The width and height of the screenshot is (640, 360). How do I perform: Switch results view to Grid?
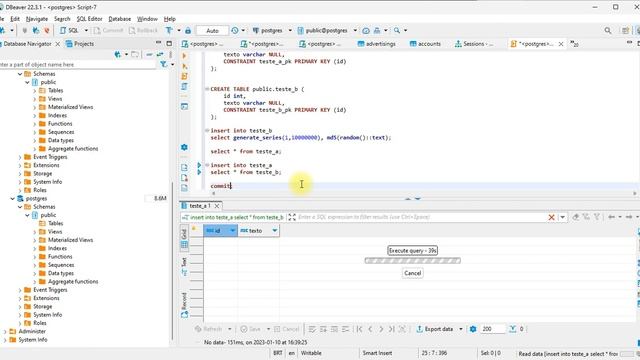point(184,238)
